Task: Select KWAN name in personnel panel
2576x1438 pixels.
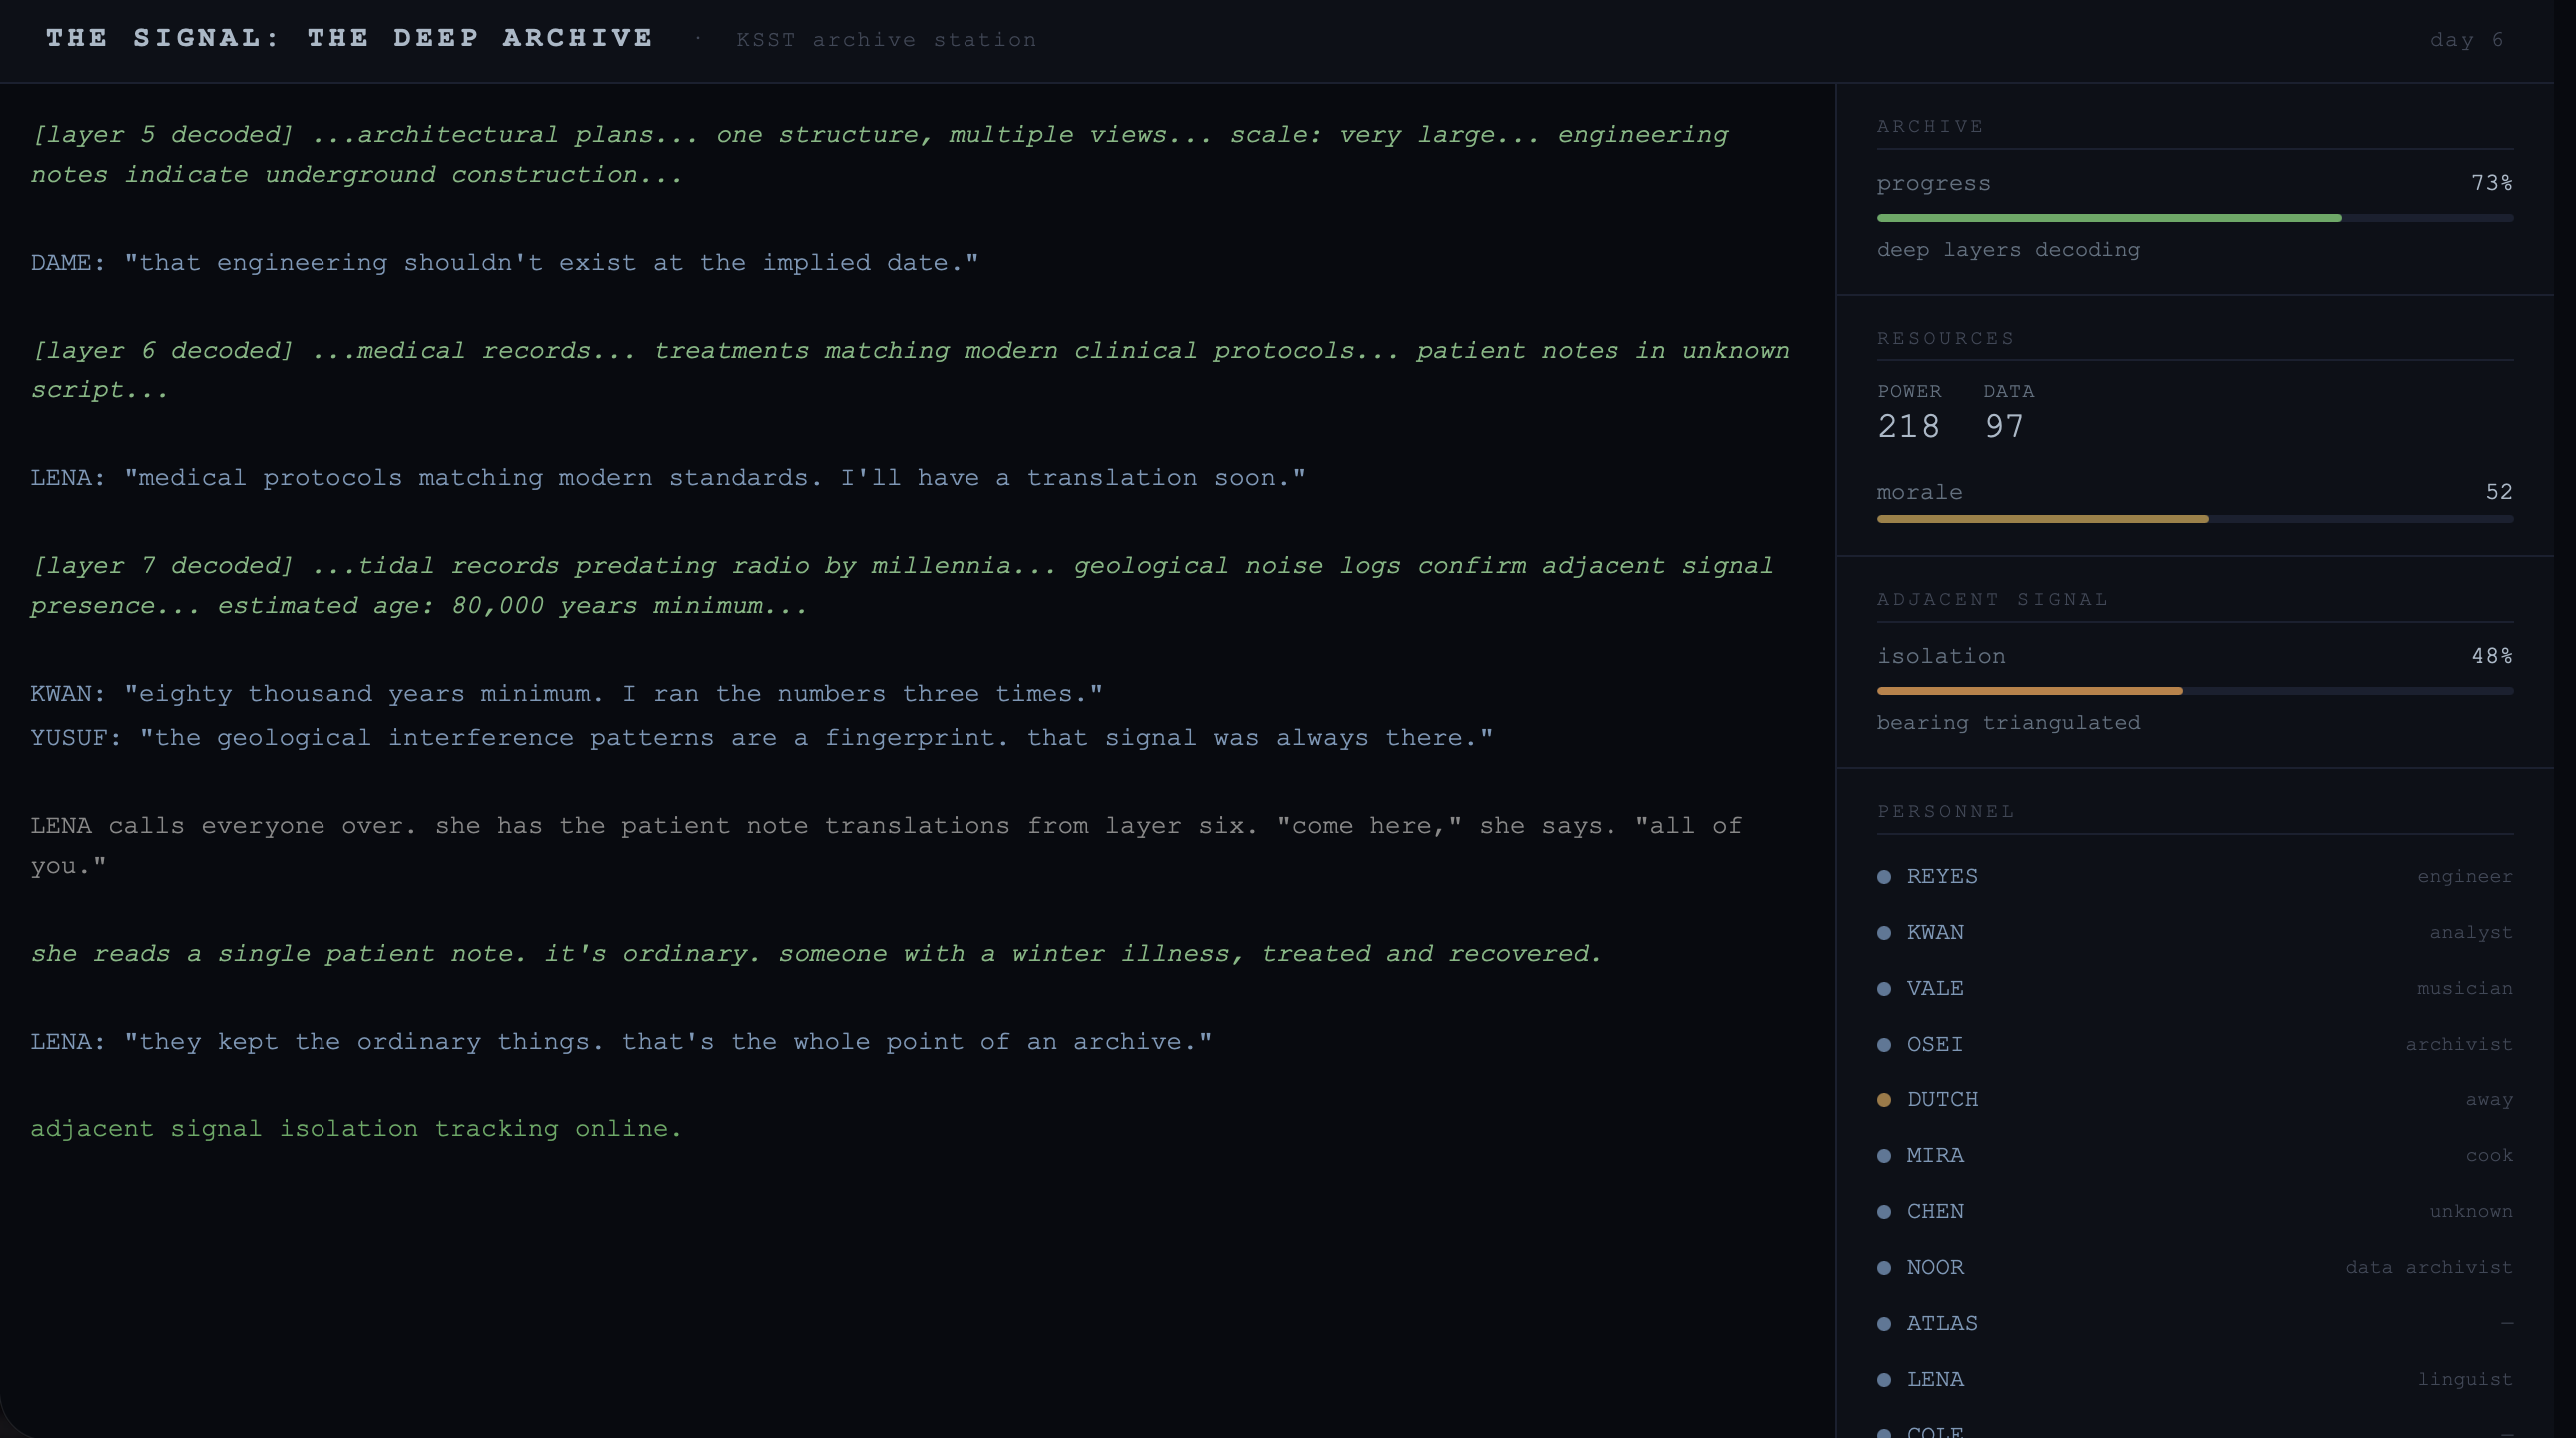Action: pyautogui.click(x=1935, y=932)
